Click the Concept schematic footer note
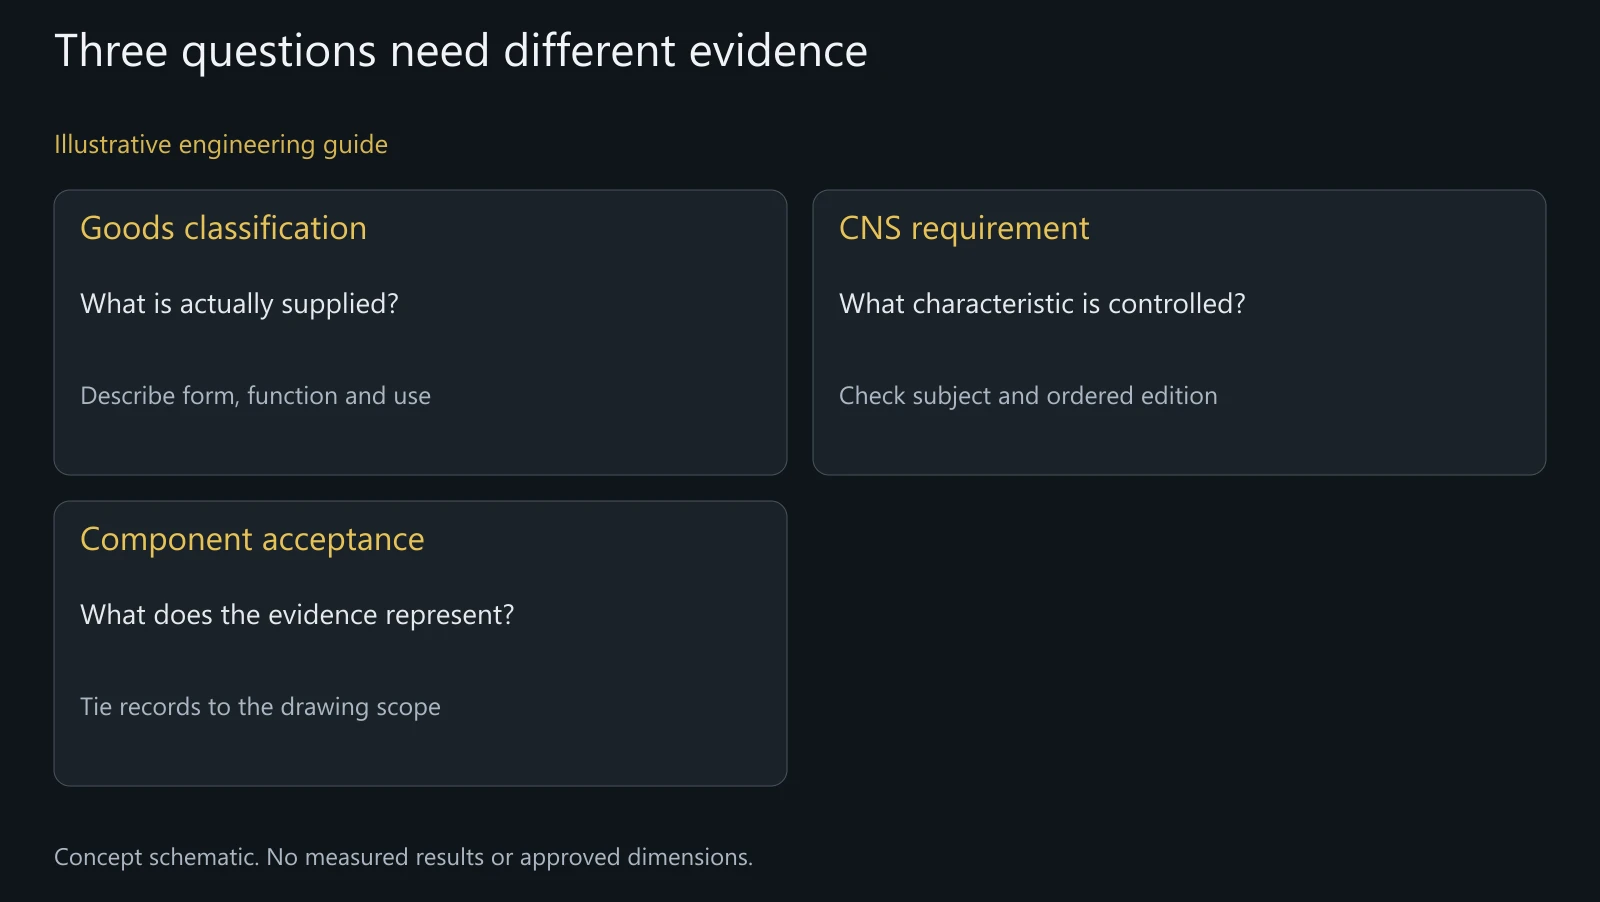Viewport: 1600px width, 902px height. (x=403, y=858)
